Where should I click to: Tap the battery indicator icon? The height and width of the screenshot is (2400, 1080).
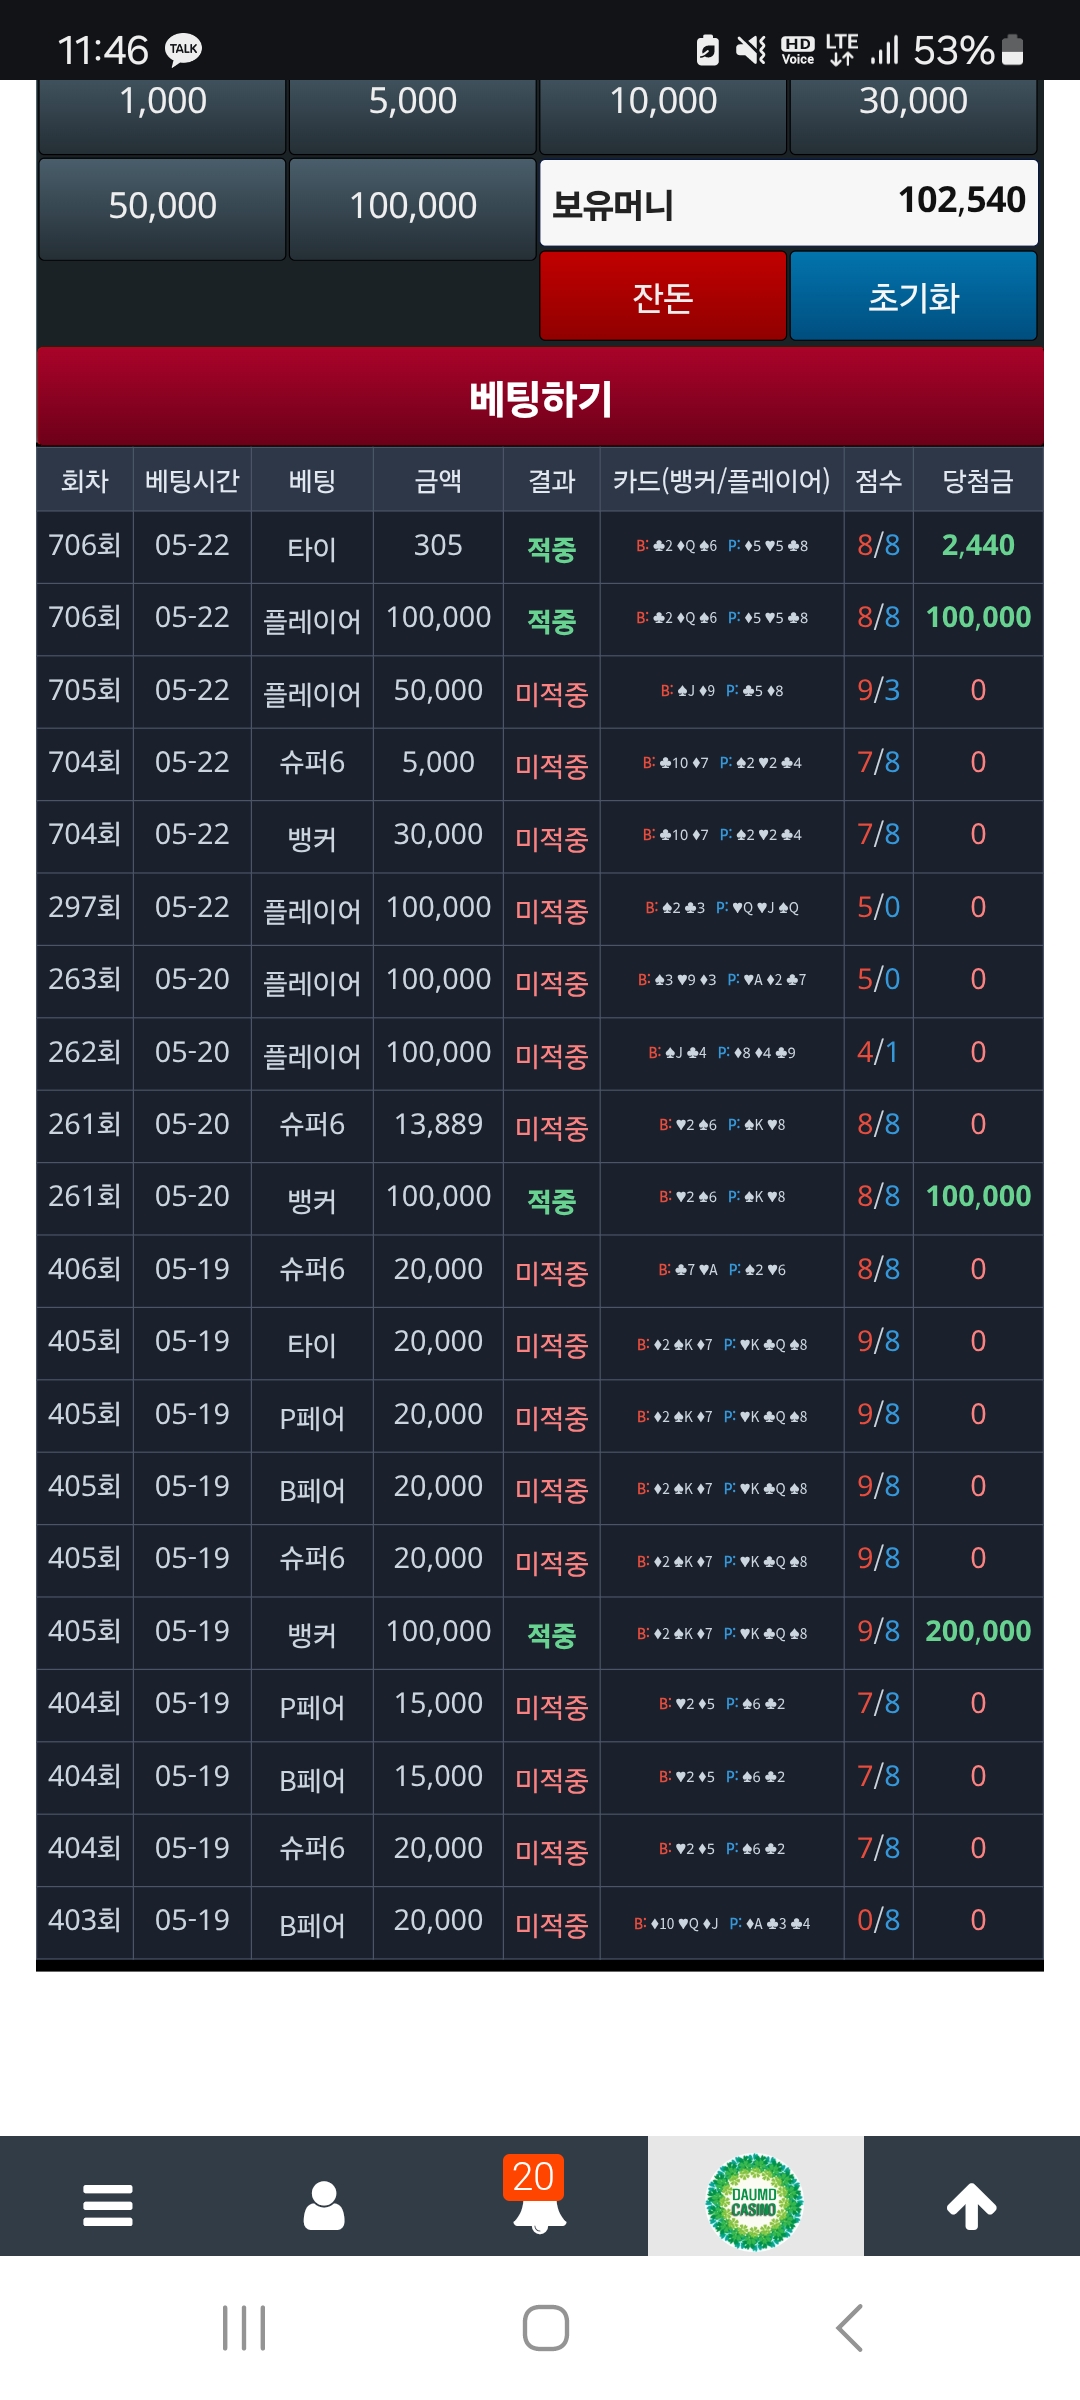point(1012,49)
